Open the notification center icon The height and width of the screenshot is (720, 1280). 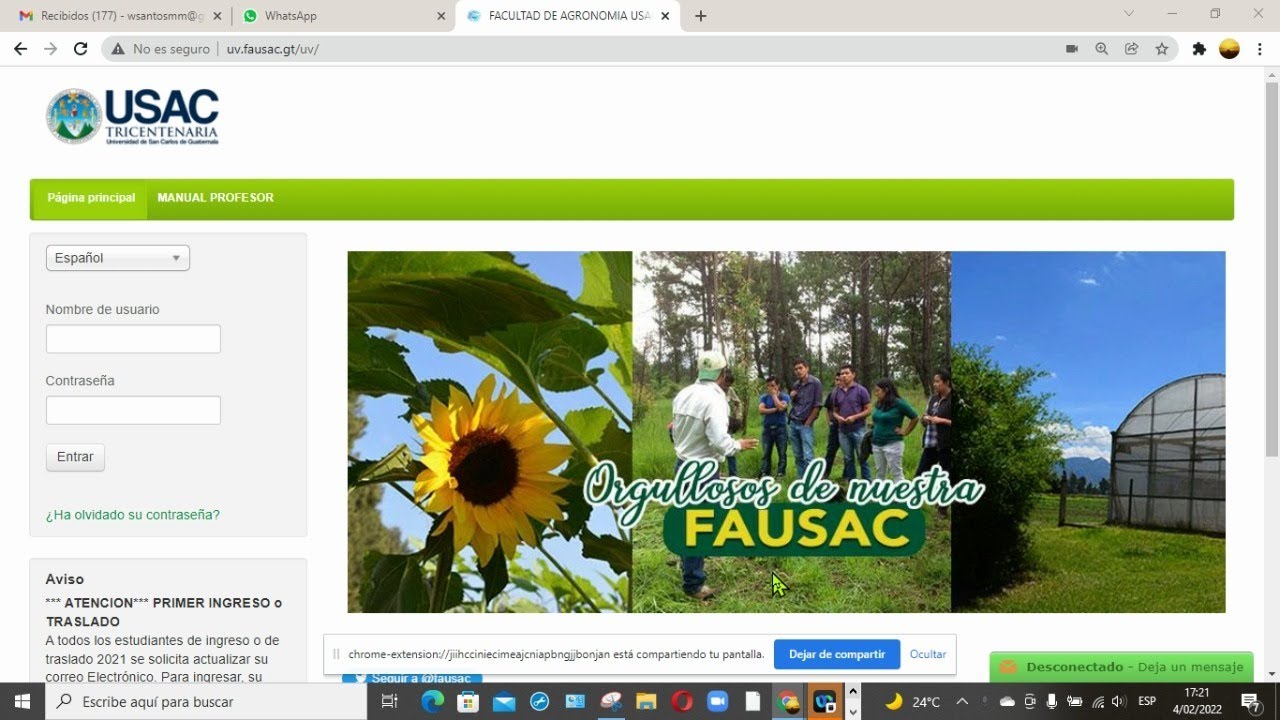pyautogui.click(x=1250, y=701)
